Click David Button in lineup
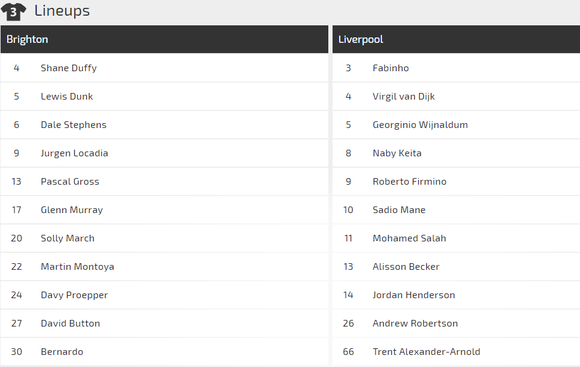Screen dimensions: 580x367 point(70,323)
